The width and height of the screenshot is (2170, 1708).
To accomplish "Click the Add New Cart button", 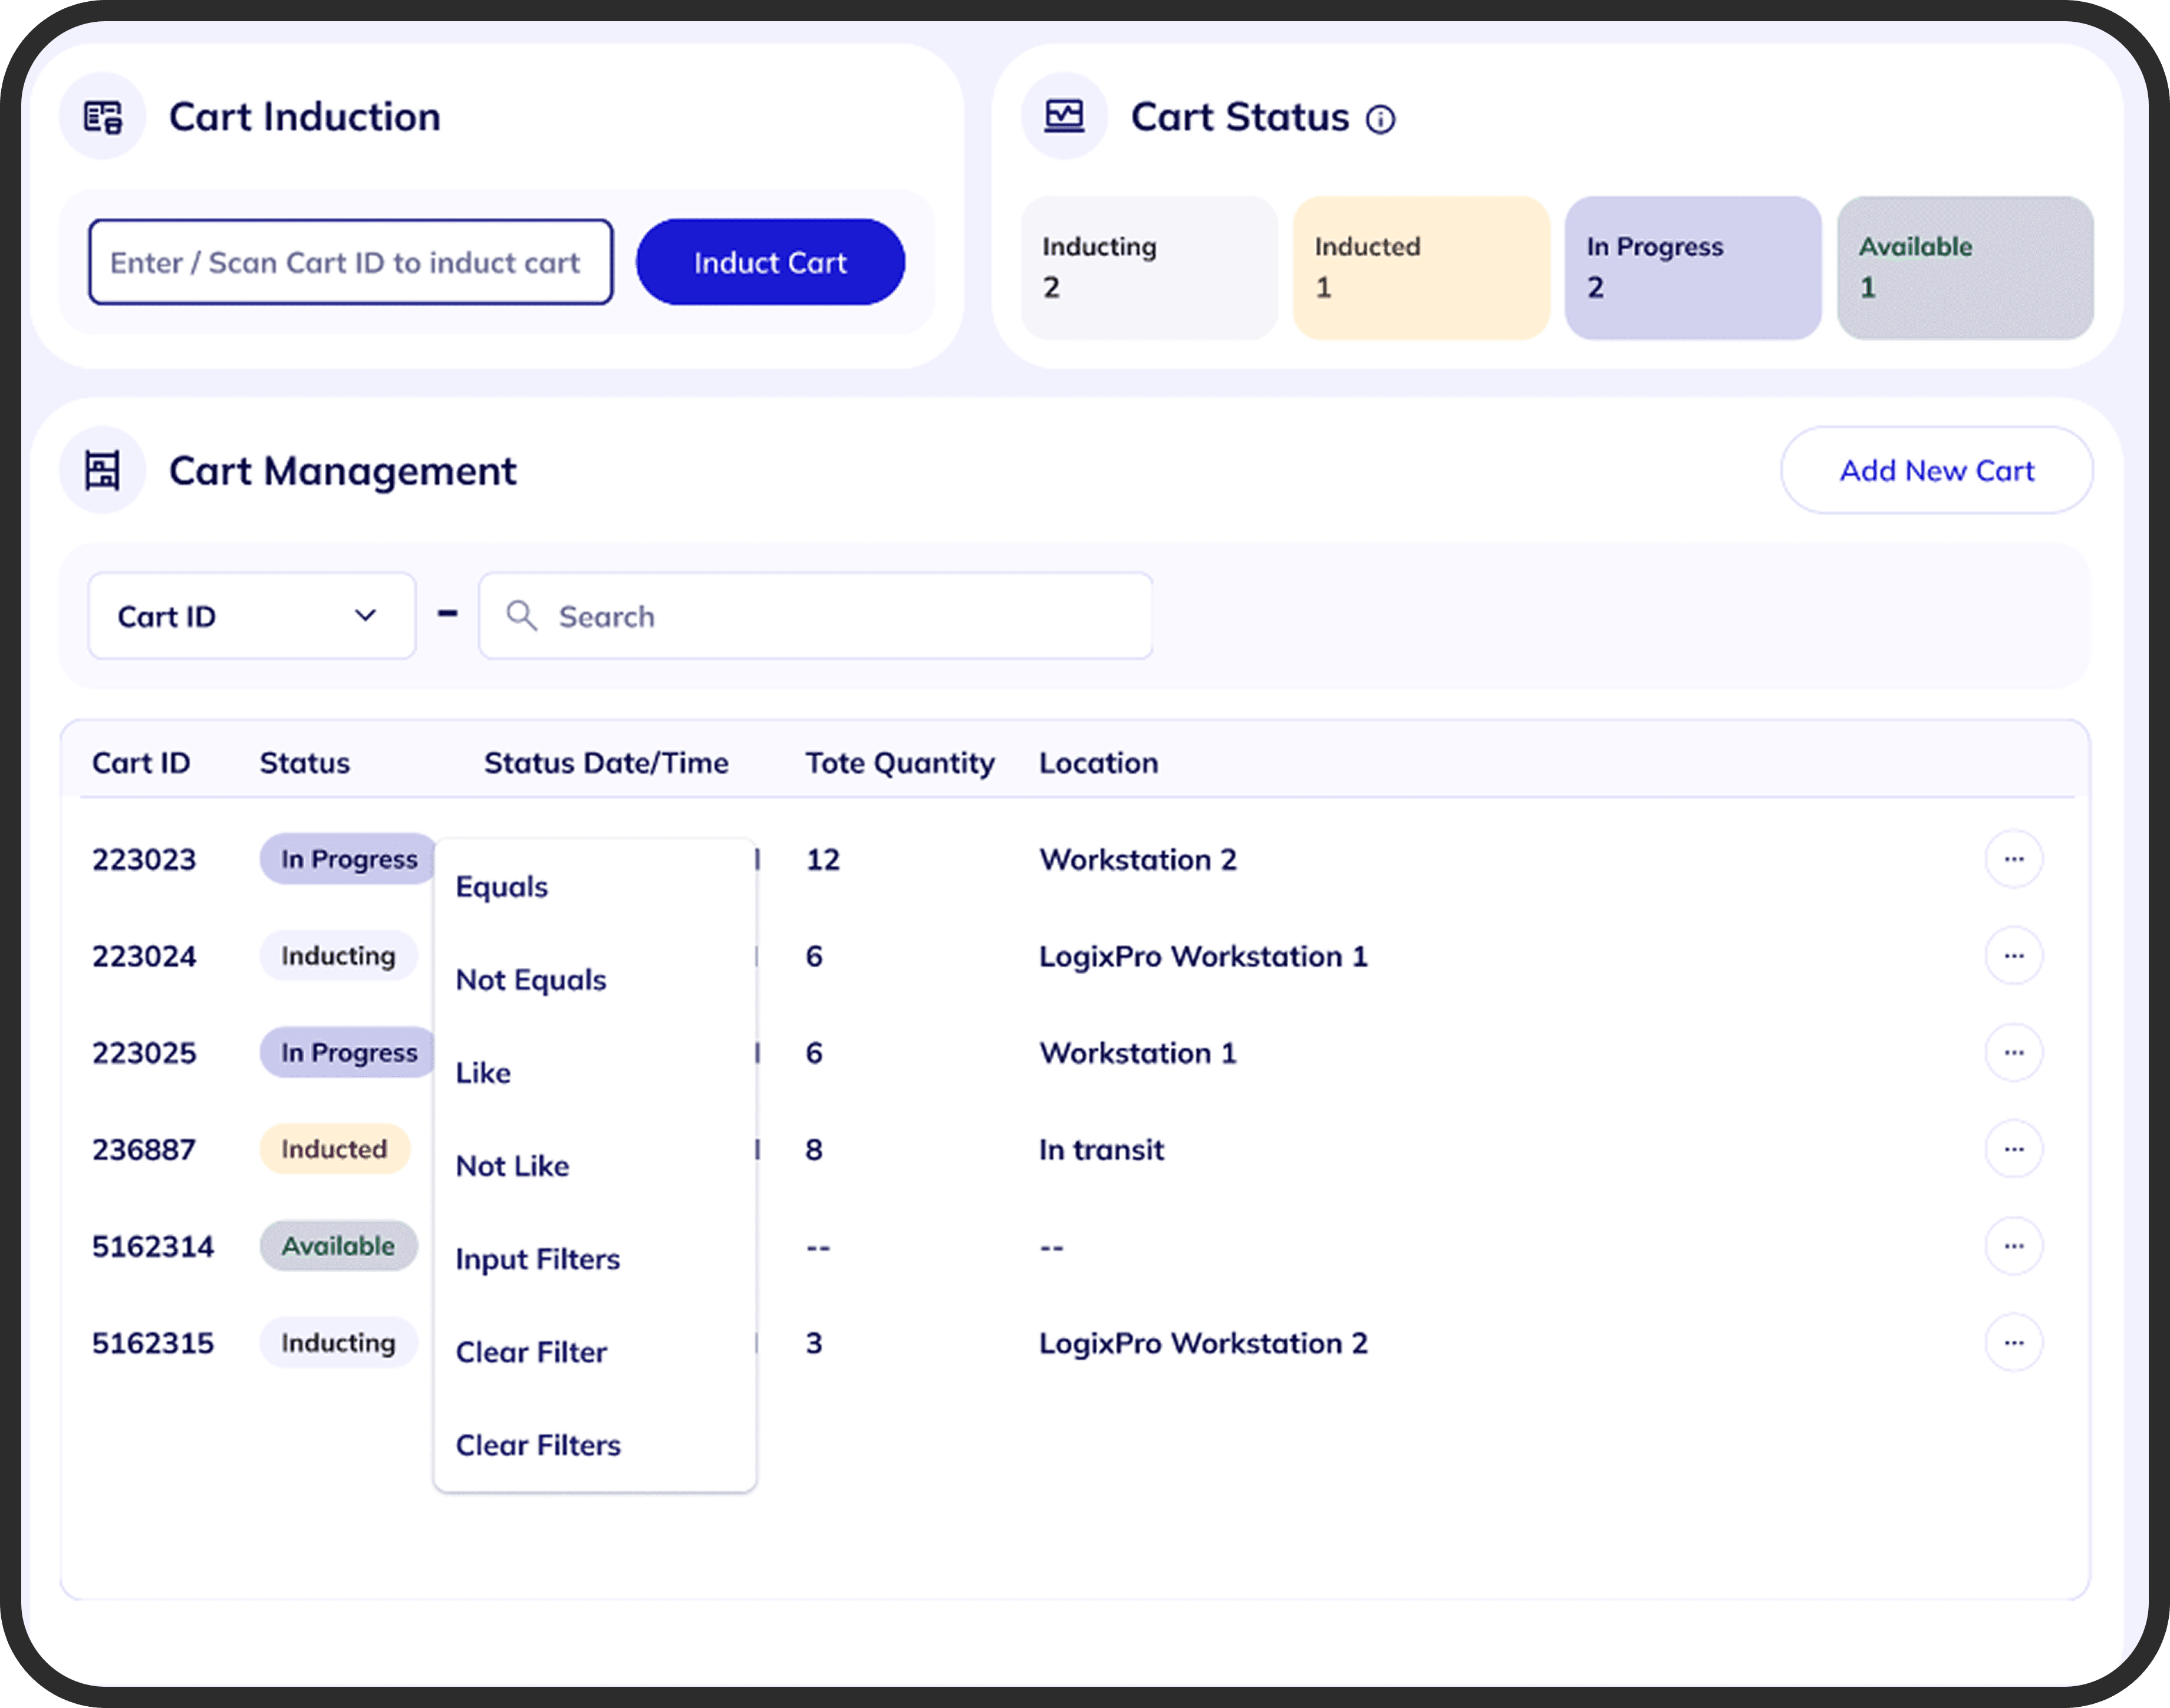I will 1937,470.
